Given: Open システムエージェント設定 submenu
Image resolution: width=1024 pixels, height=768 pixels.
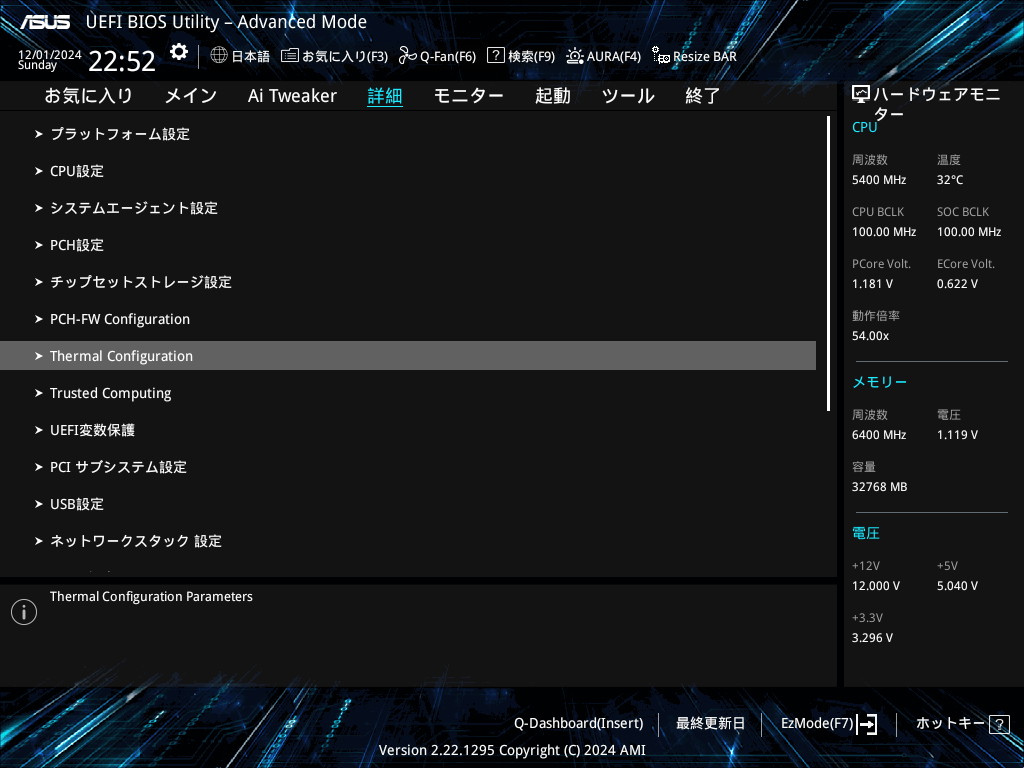Looking at the screenshot, I should click(408, 208).
